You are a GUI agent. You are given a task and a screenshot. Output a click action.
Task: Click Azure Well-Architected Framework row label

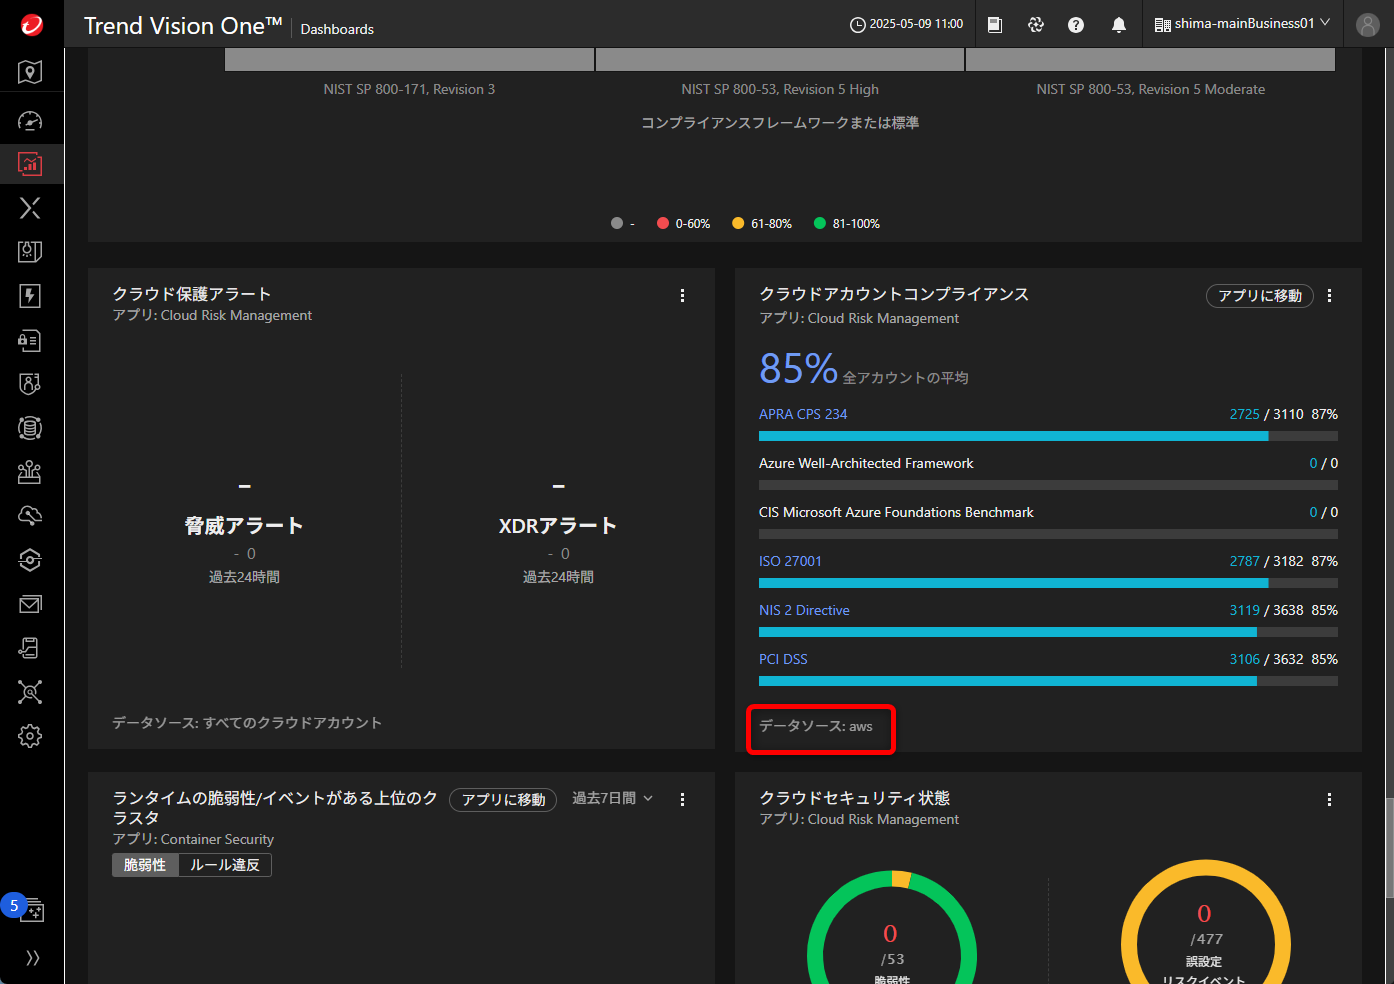point(866,463)
